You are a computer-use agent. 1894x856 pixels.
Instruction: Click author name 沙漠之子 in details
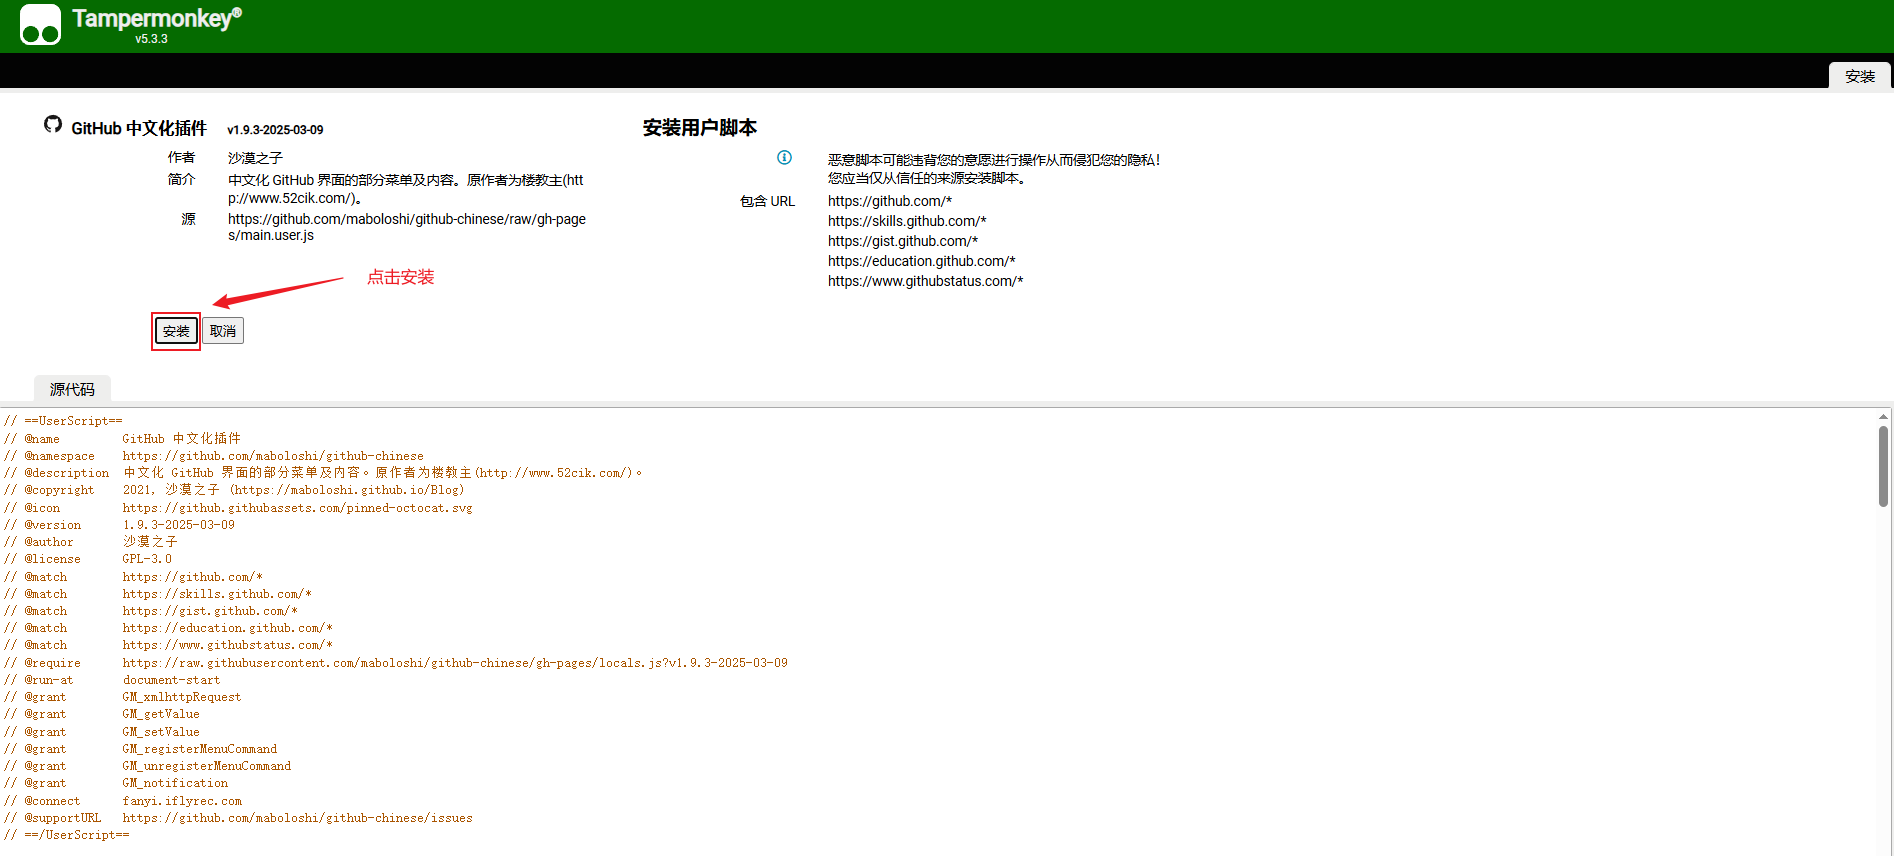pos(255,158)
